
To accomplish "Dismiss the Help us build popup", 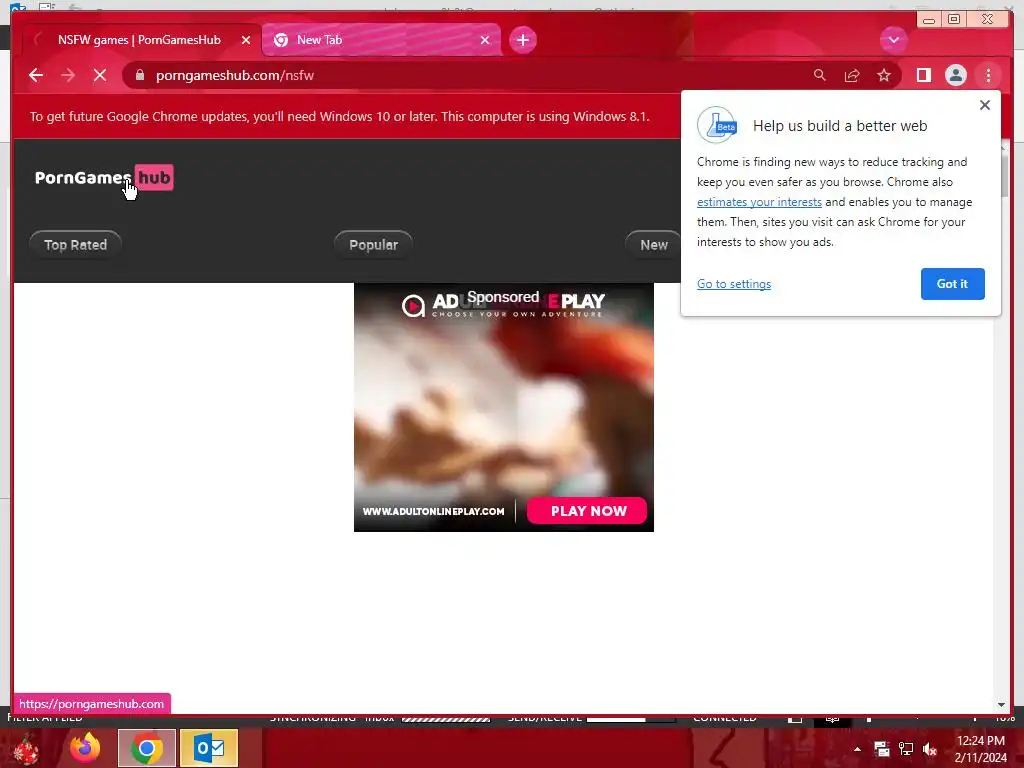I will click(x=985, y=105).
